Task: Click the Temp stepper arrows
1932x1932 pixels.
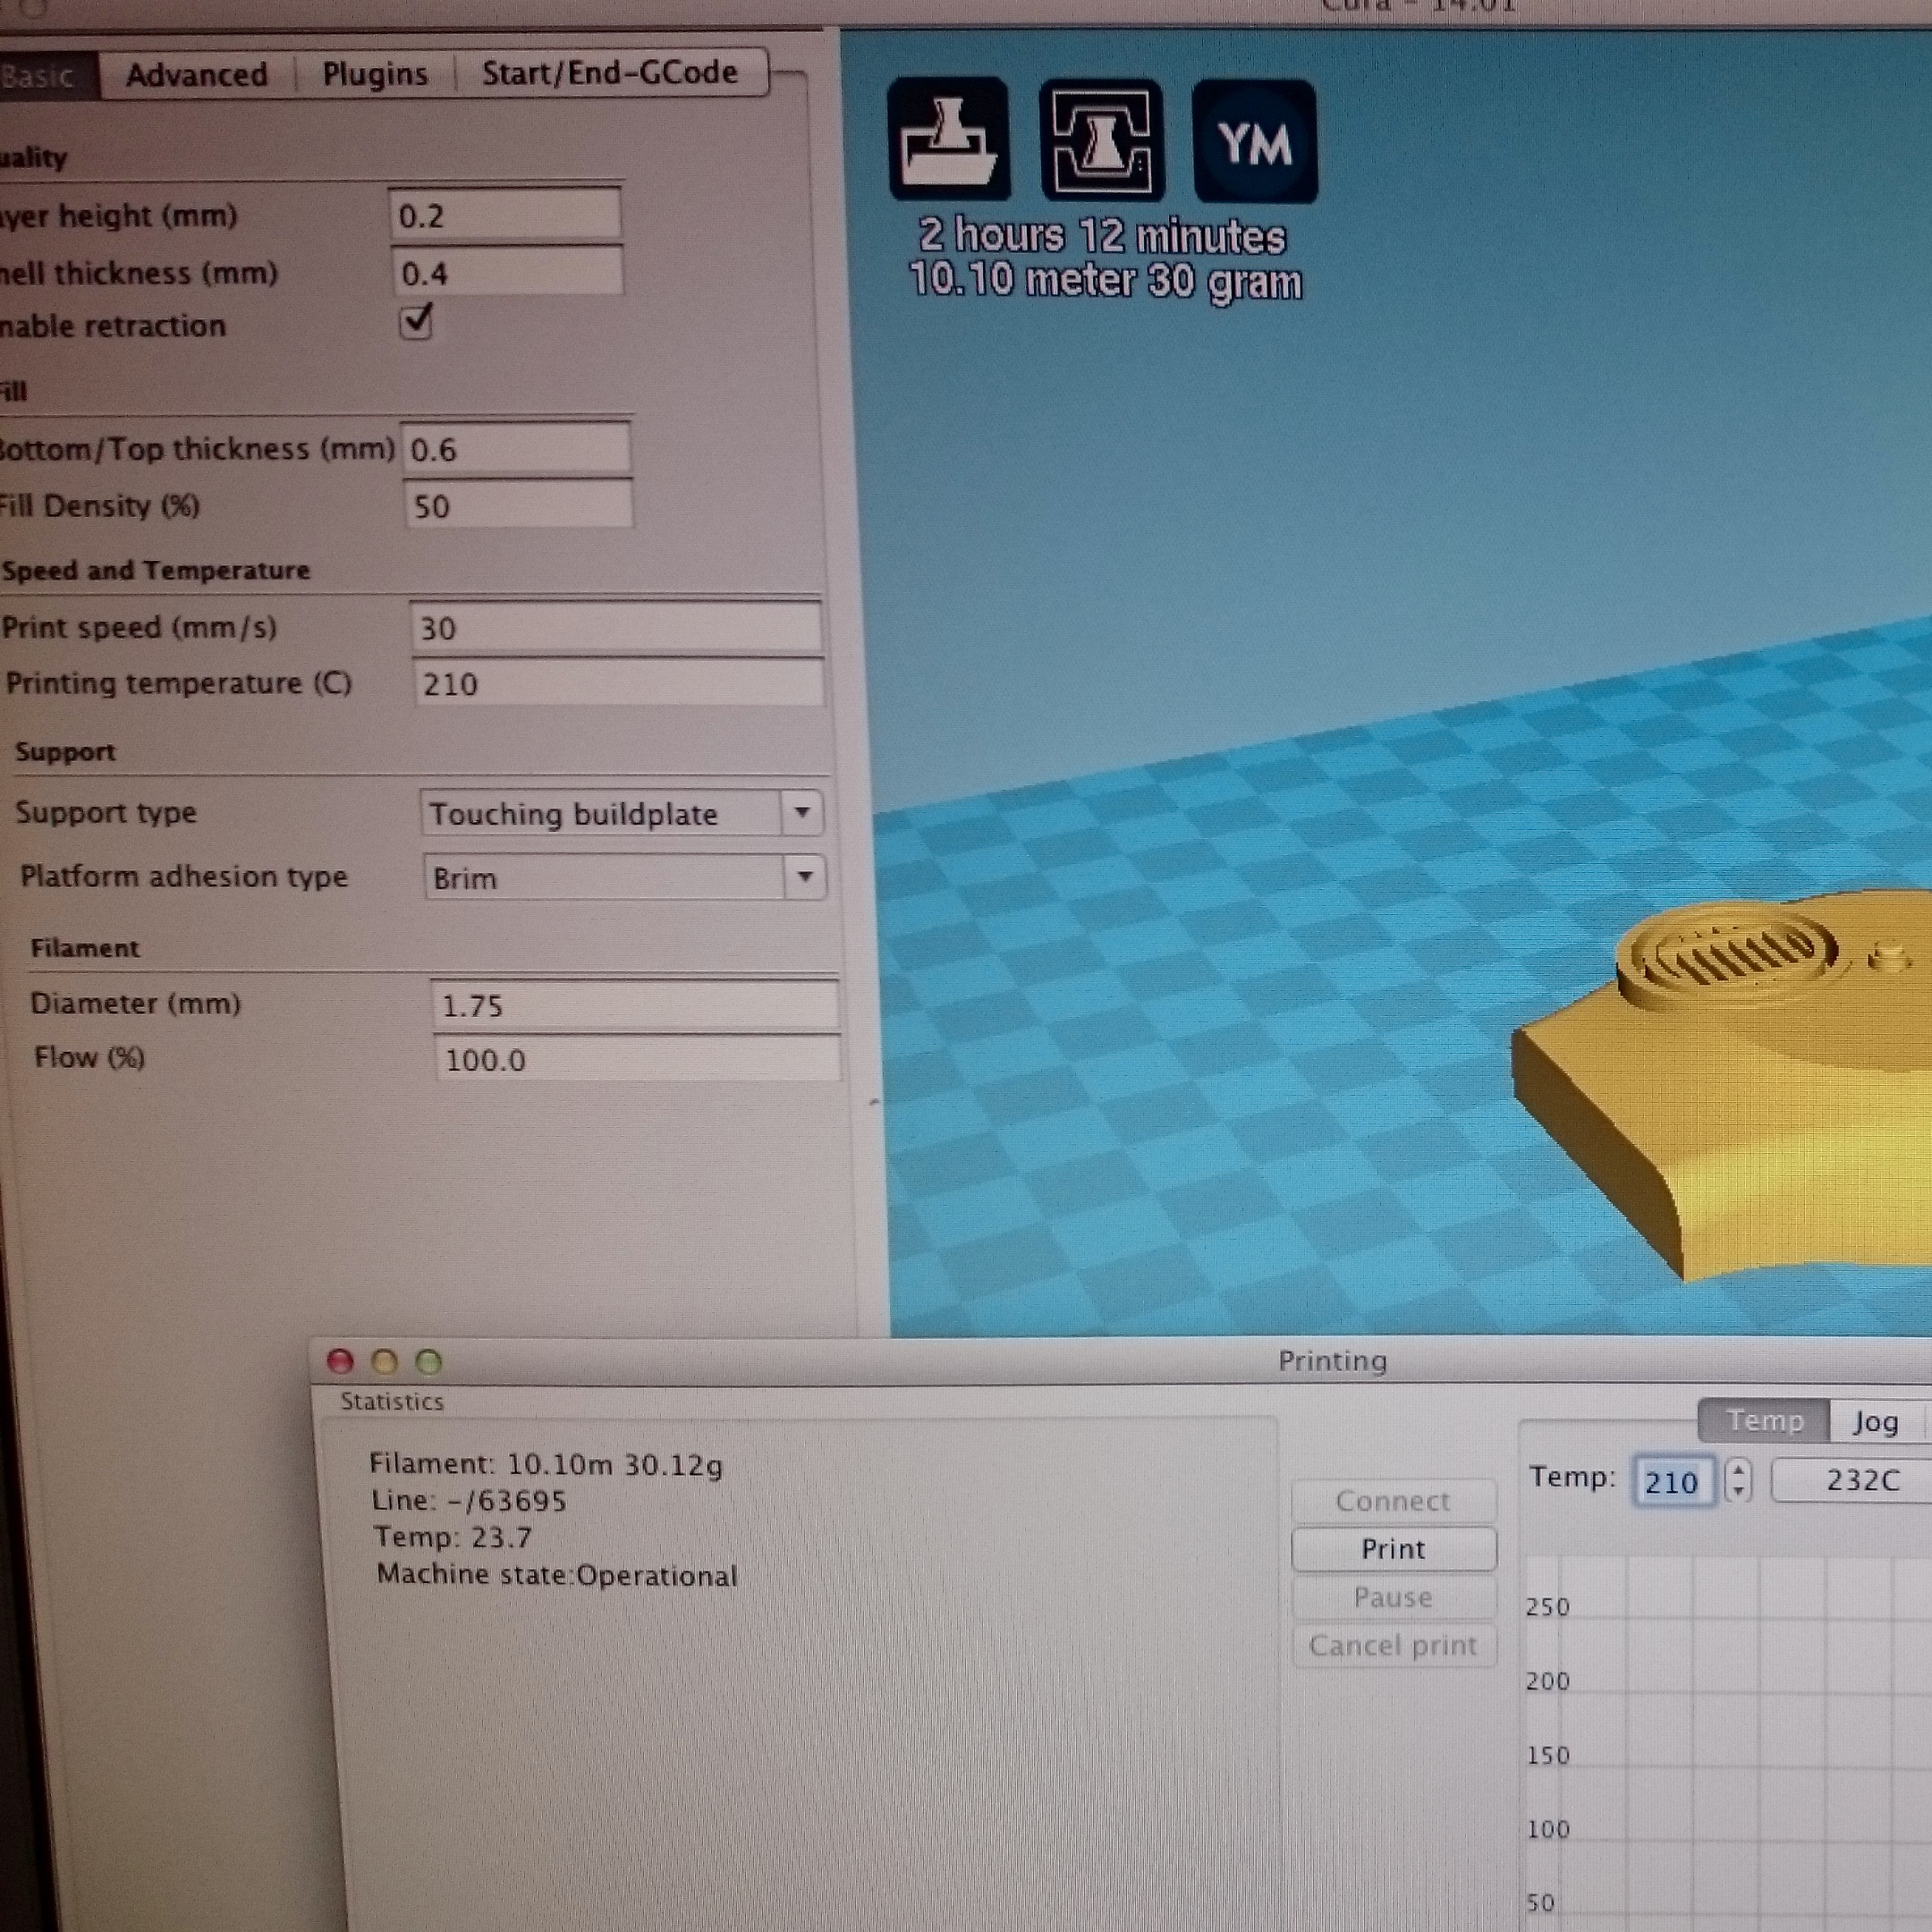Action: click(1739, 1480)
